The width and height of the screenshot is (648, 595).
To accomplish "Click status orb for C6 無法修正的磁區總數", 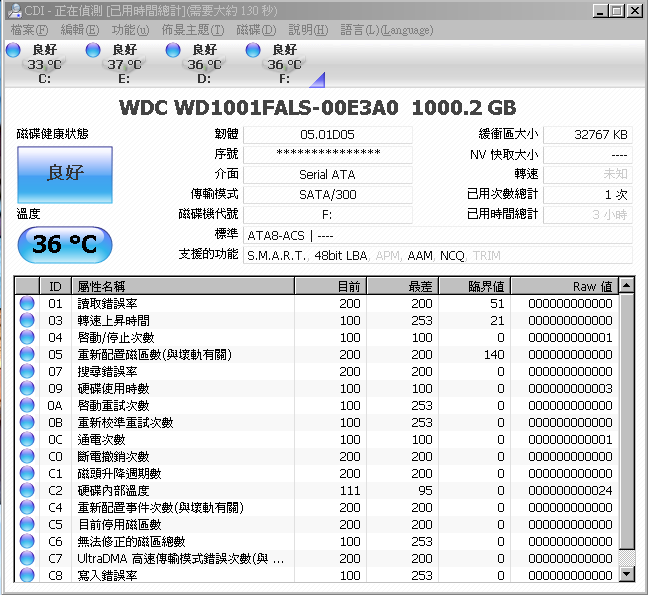I will [x=27, y=541].
